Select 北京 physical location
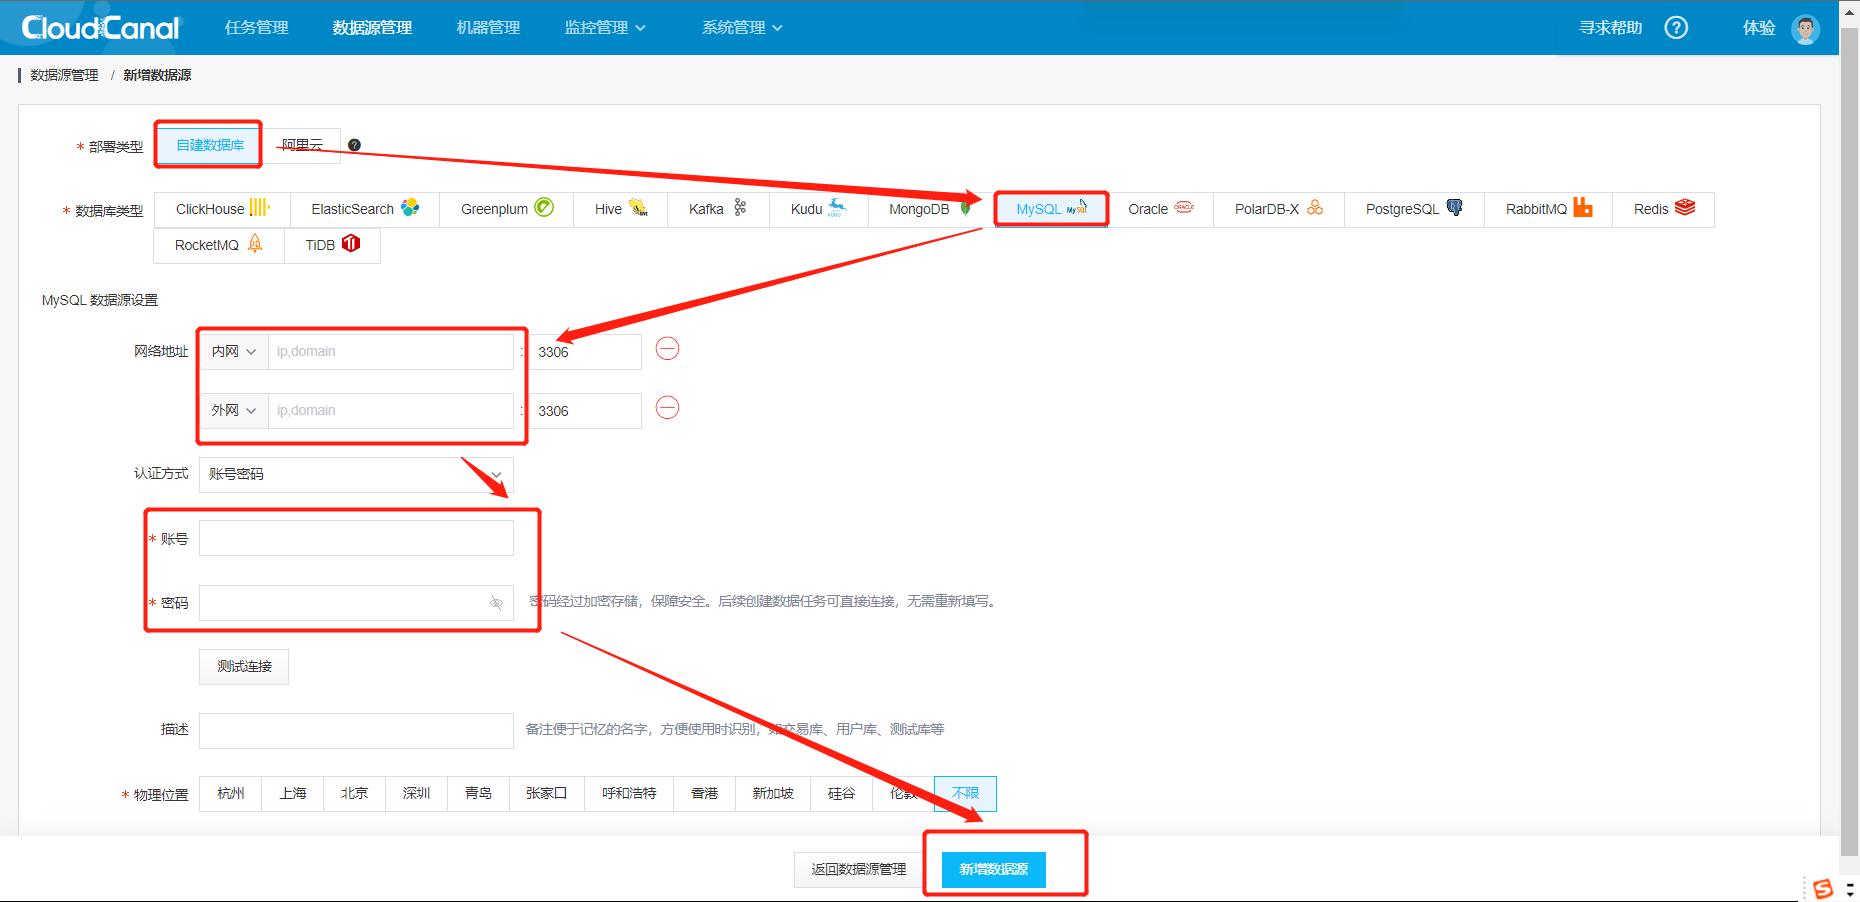The height and width of the screenshot is (902, 1860). click(x=355, y=794)
